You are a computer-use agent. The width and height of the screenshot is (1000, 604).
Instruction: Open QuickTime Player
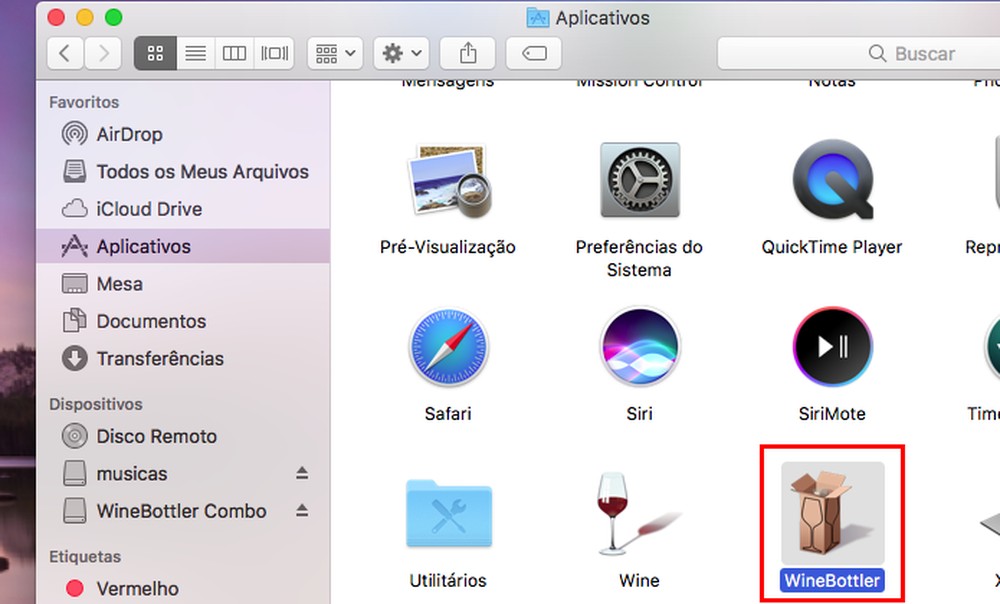pyautogui.click(x=831, y=180)
